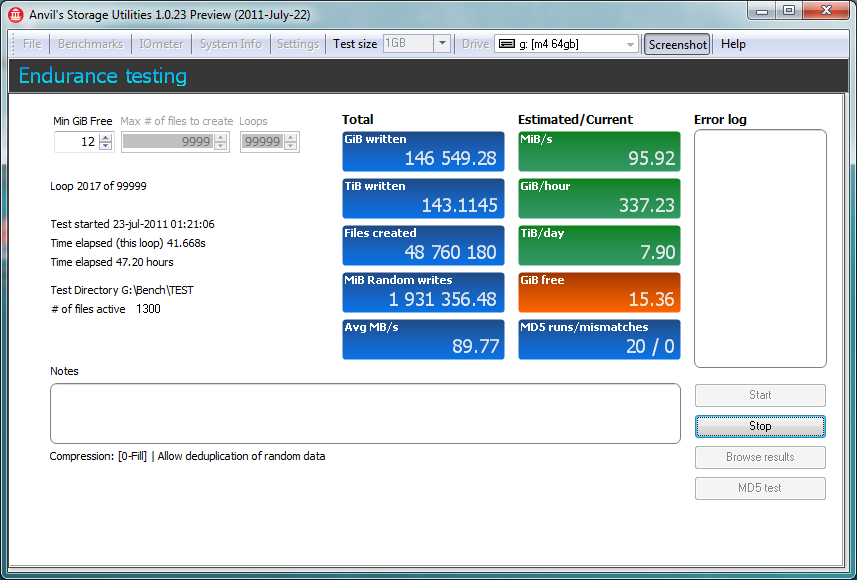Focus the Min GiB Free field
This screenshot has height=580, width=857.
[x=78, y=142]
